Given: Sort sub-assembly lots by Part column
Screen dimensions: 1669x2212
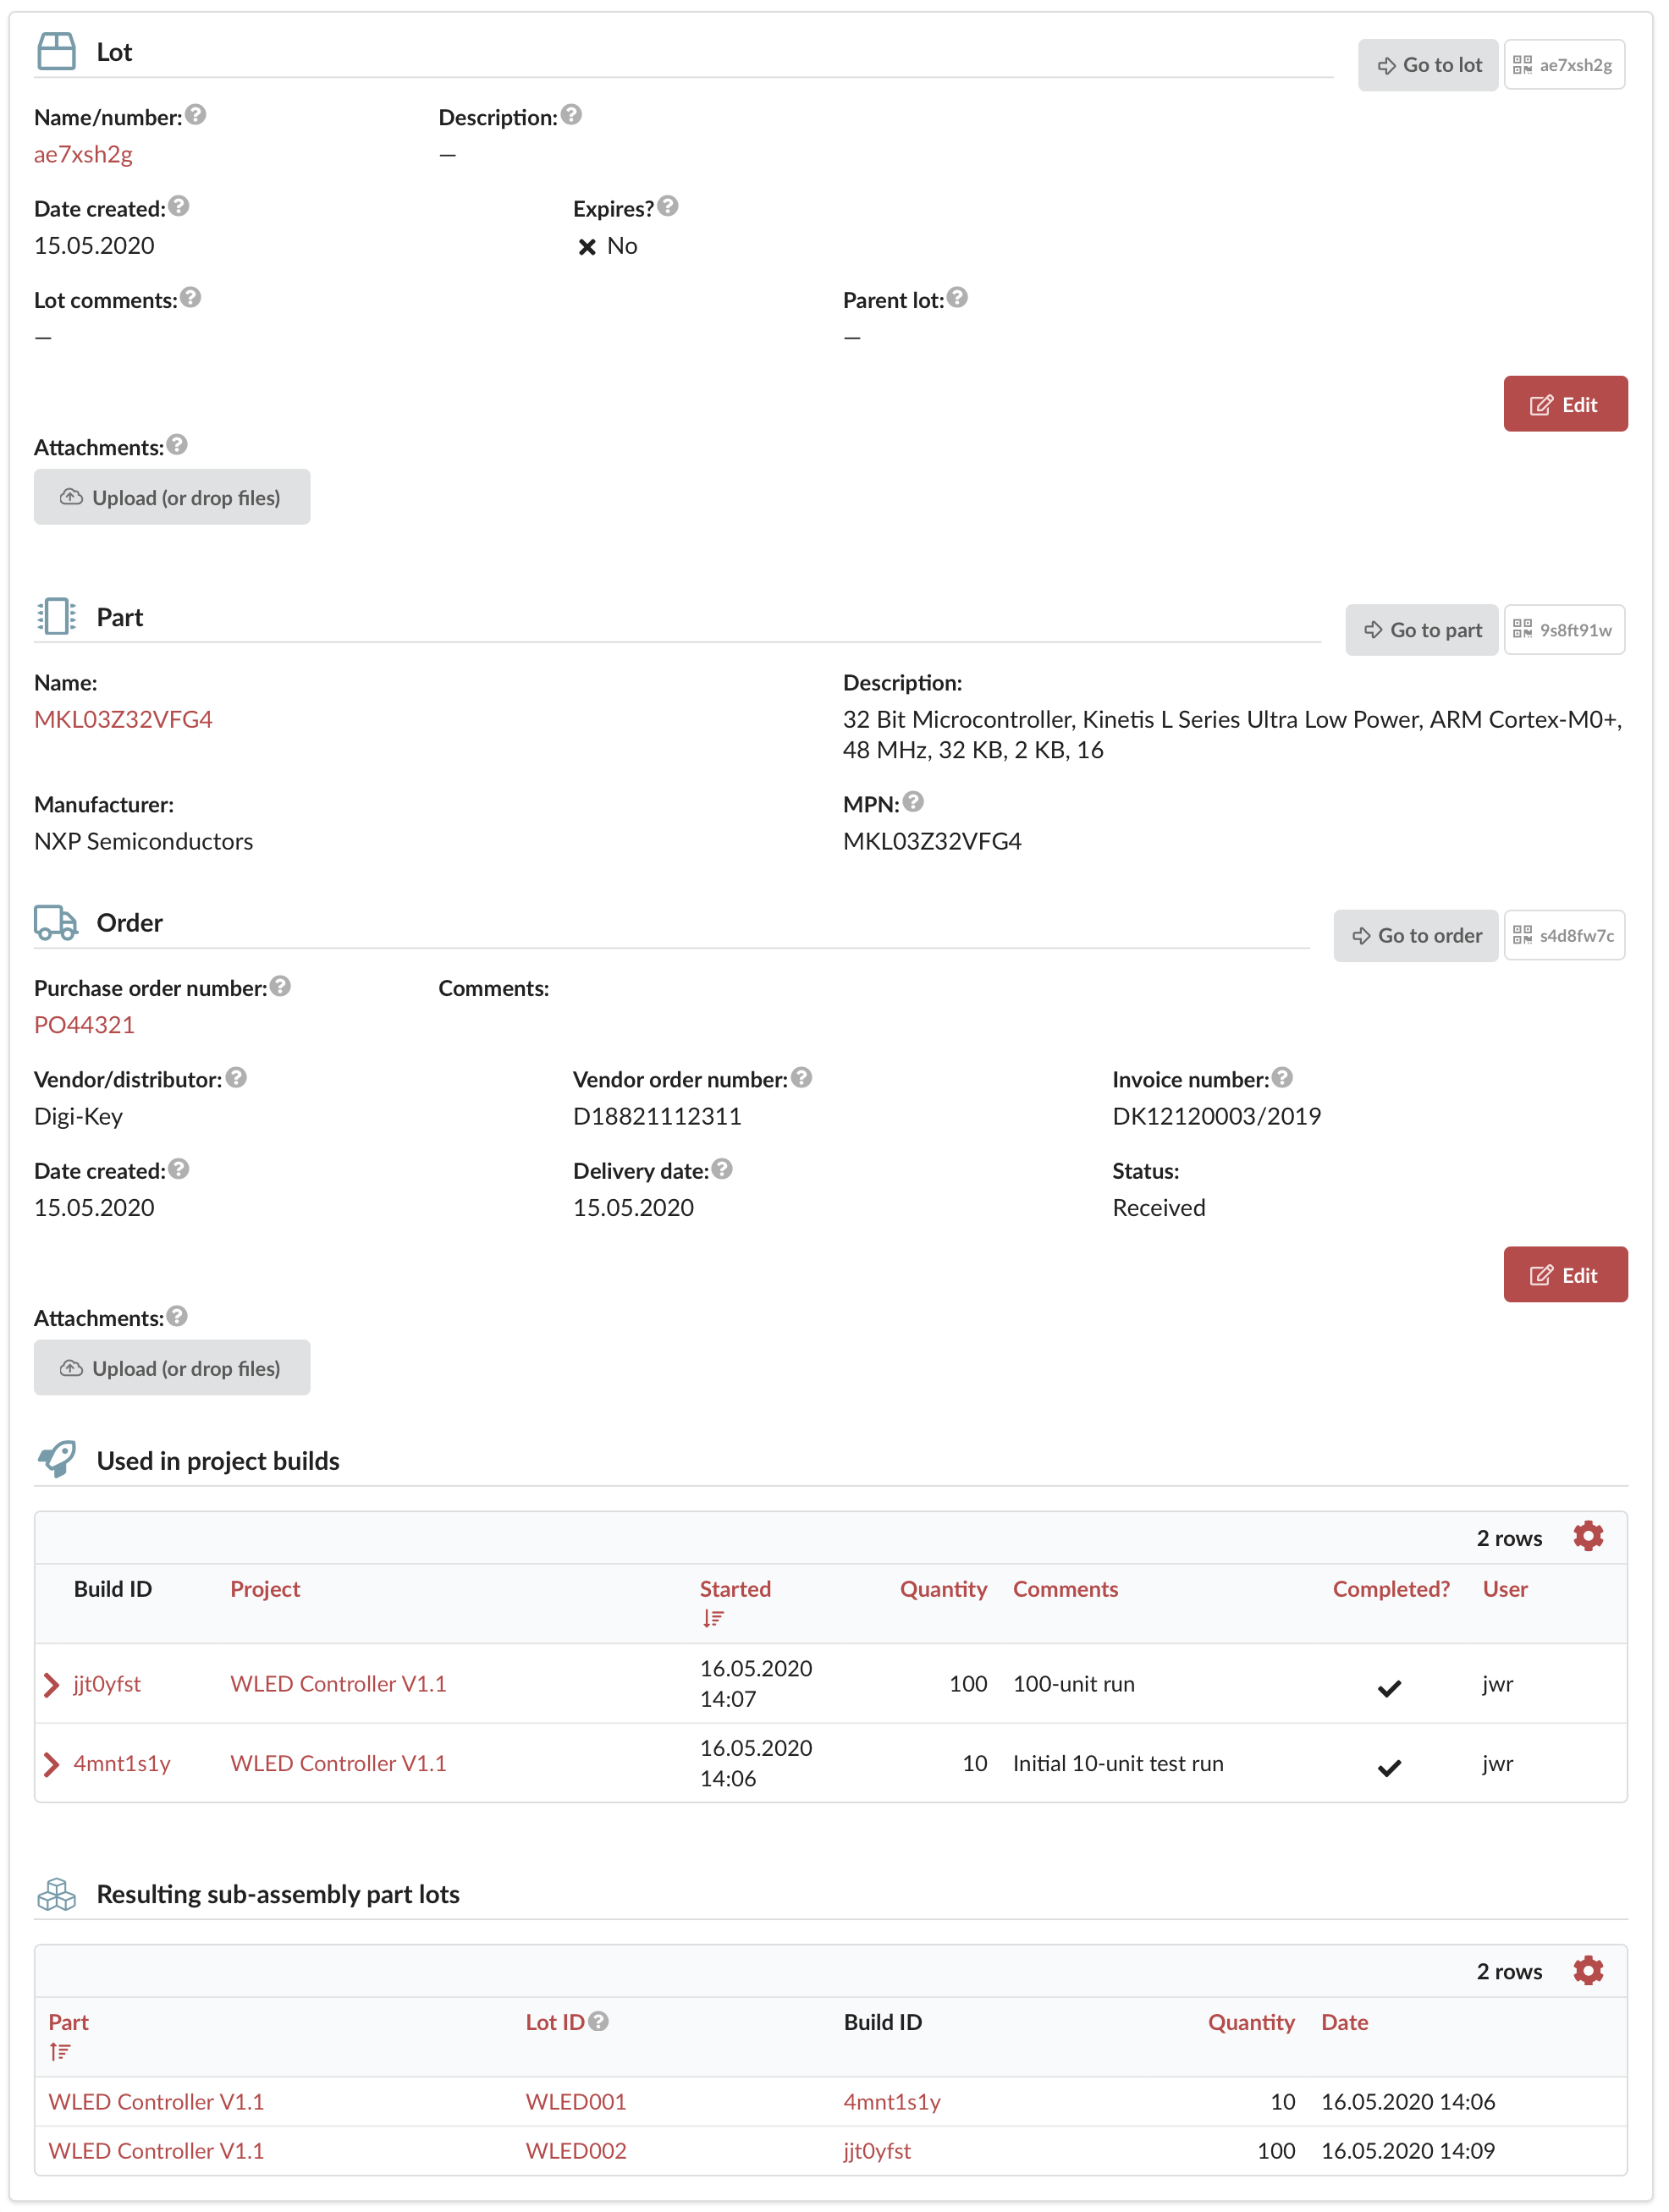Looking at the screenshot, I should click(x=68, y=2022).
